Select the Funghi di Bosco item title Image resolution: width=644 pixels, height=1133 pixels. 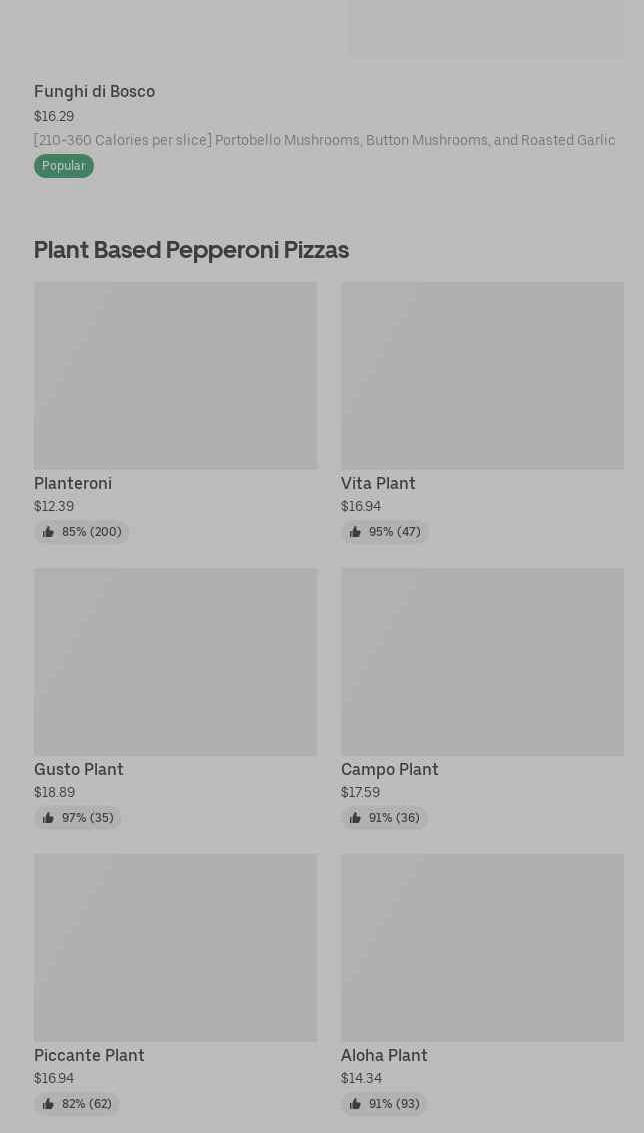[94, 92]
